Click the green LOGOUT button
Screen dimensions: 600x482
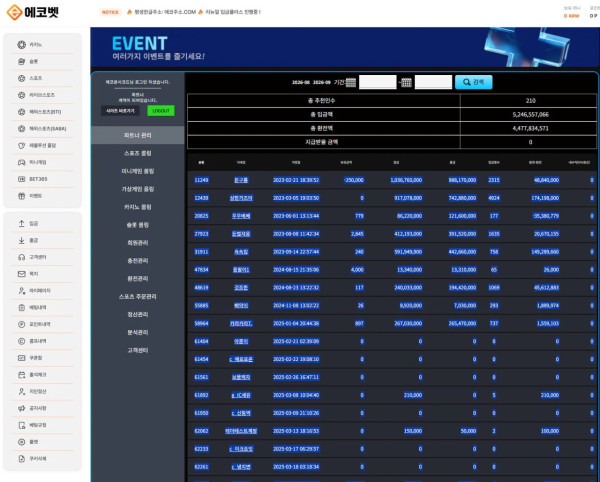(161, 111)
